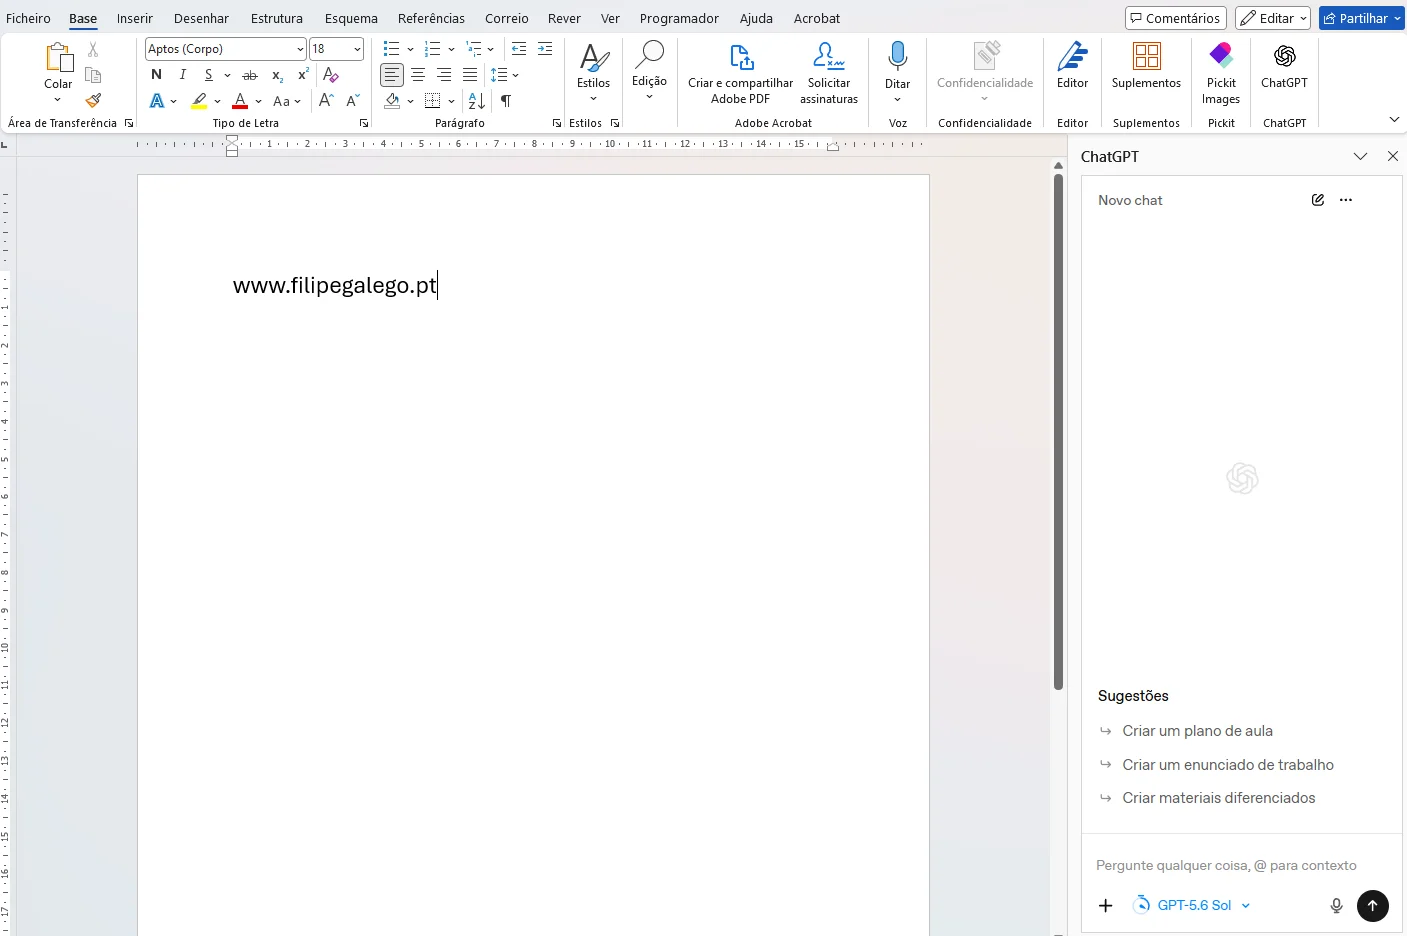Create a new chat with the compose icon
The width and height of the screenshot is (1407, 936).
pyautogui.click(x=1318, y=200)
